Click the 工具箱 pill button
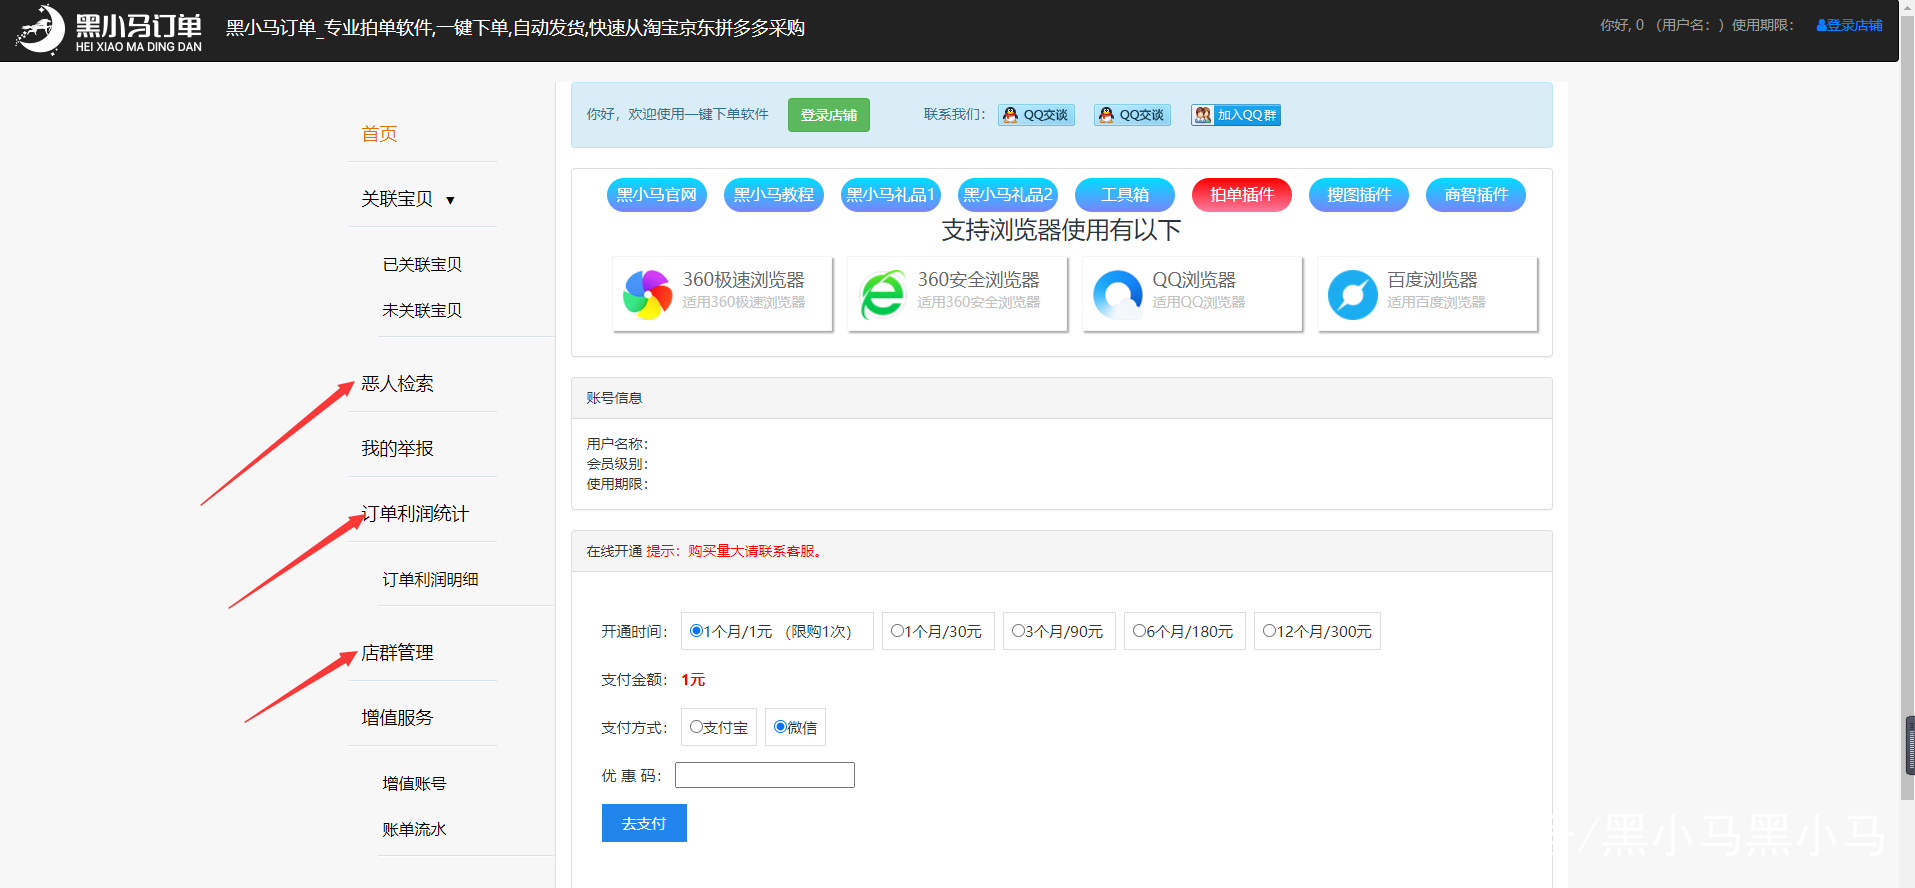This screenshot has height=888, width=1915. click(x=1125, y=195)
